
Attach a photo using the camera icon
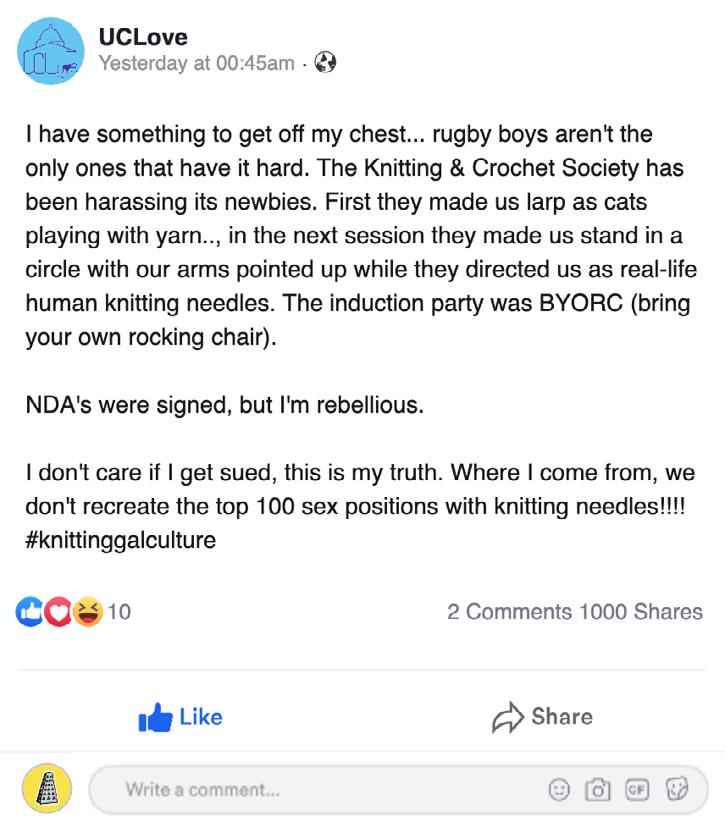pos(598,789)
